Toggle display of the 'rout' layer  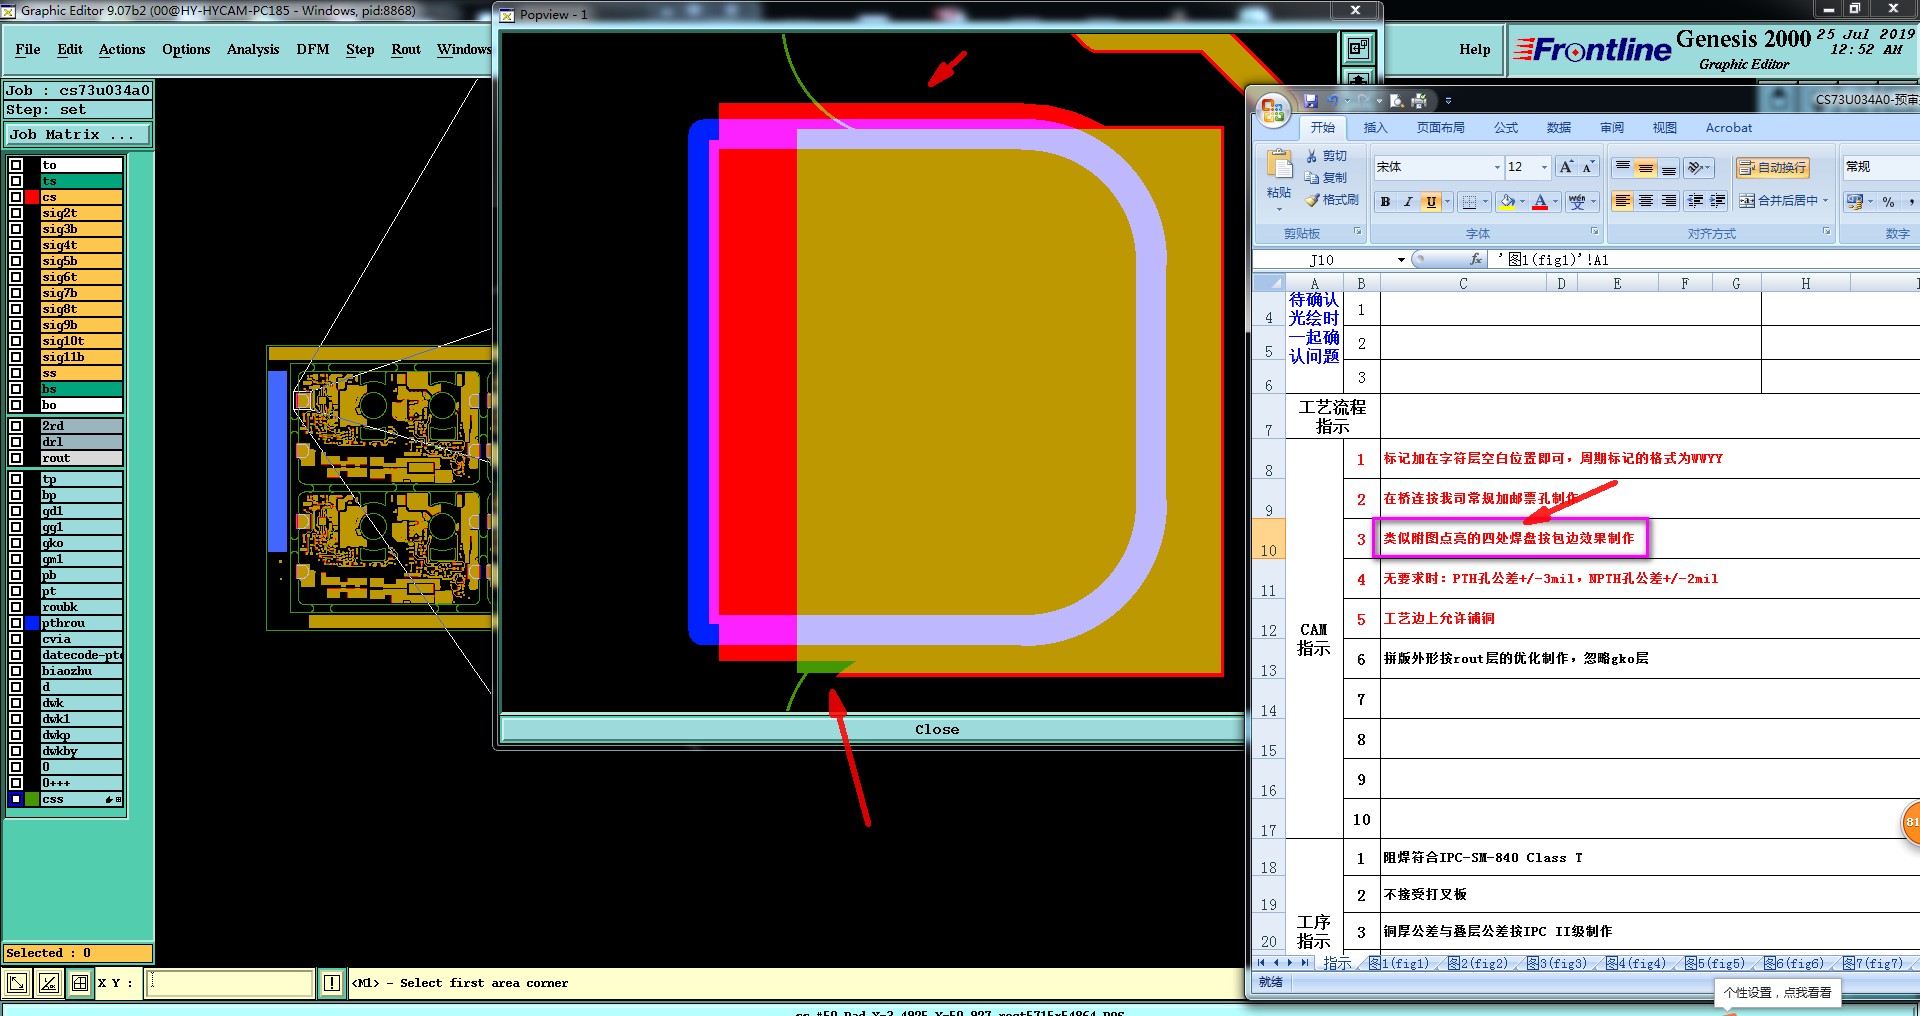16,458
